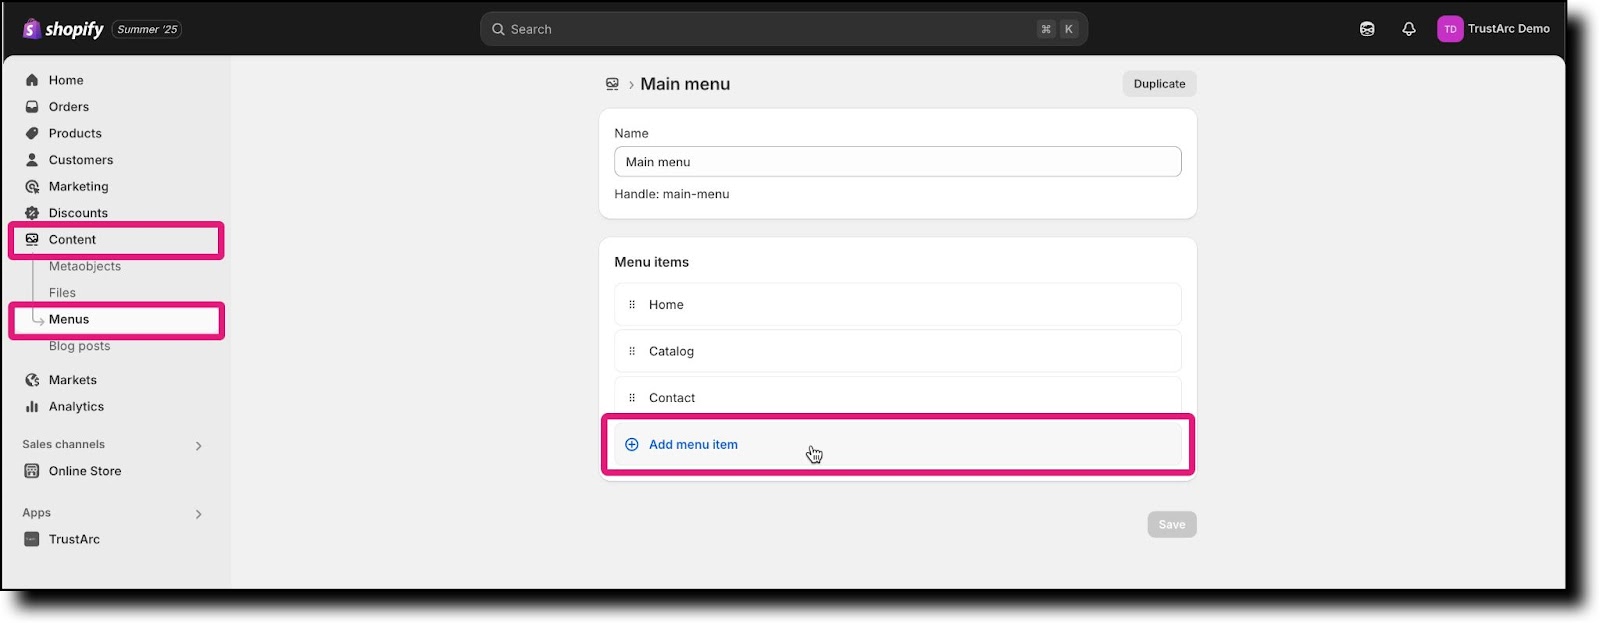
Task: Open Blog posts under Content
Action: [x=80, y=346]
